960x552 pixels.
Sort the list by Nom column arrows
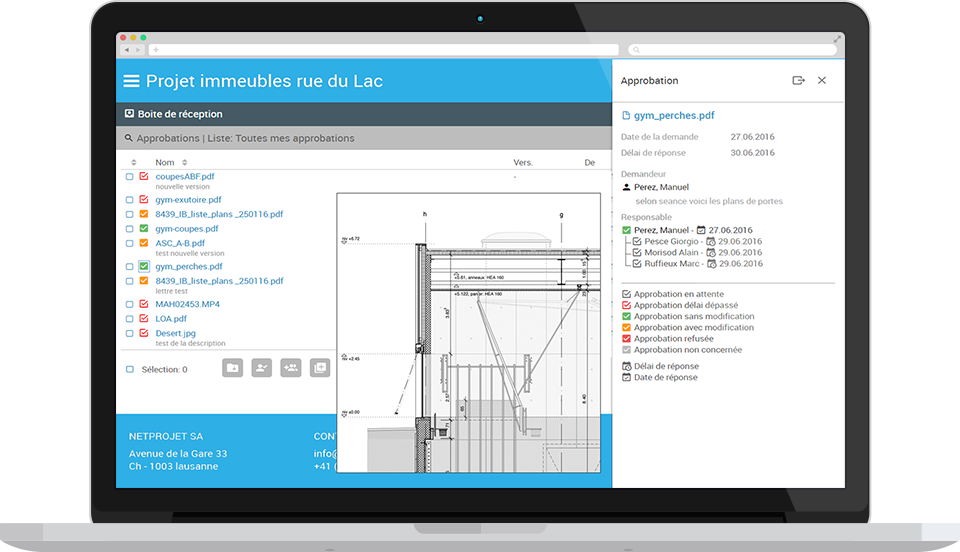[x=184, y=162]
